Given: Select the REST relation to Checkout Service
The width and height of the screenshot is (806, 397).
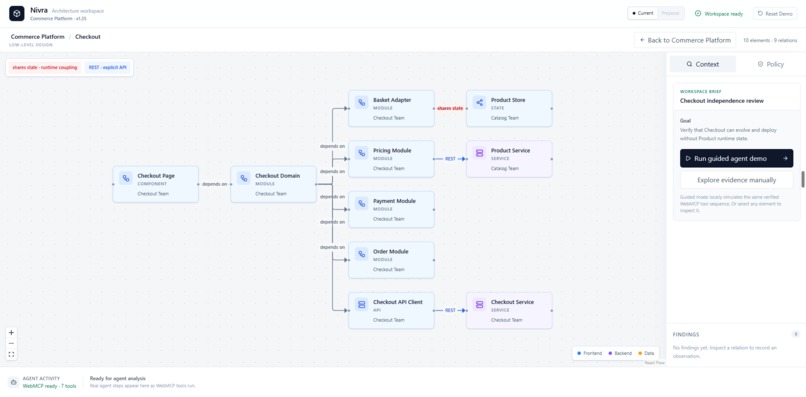Looking at the screenshot, I should 450,310.
